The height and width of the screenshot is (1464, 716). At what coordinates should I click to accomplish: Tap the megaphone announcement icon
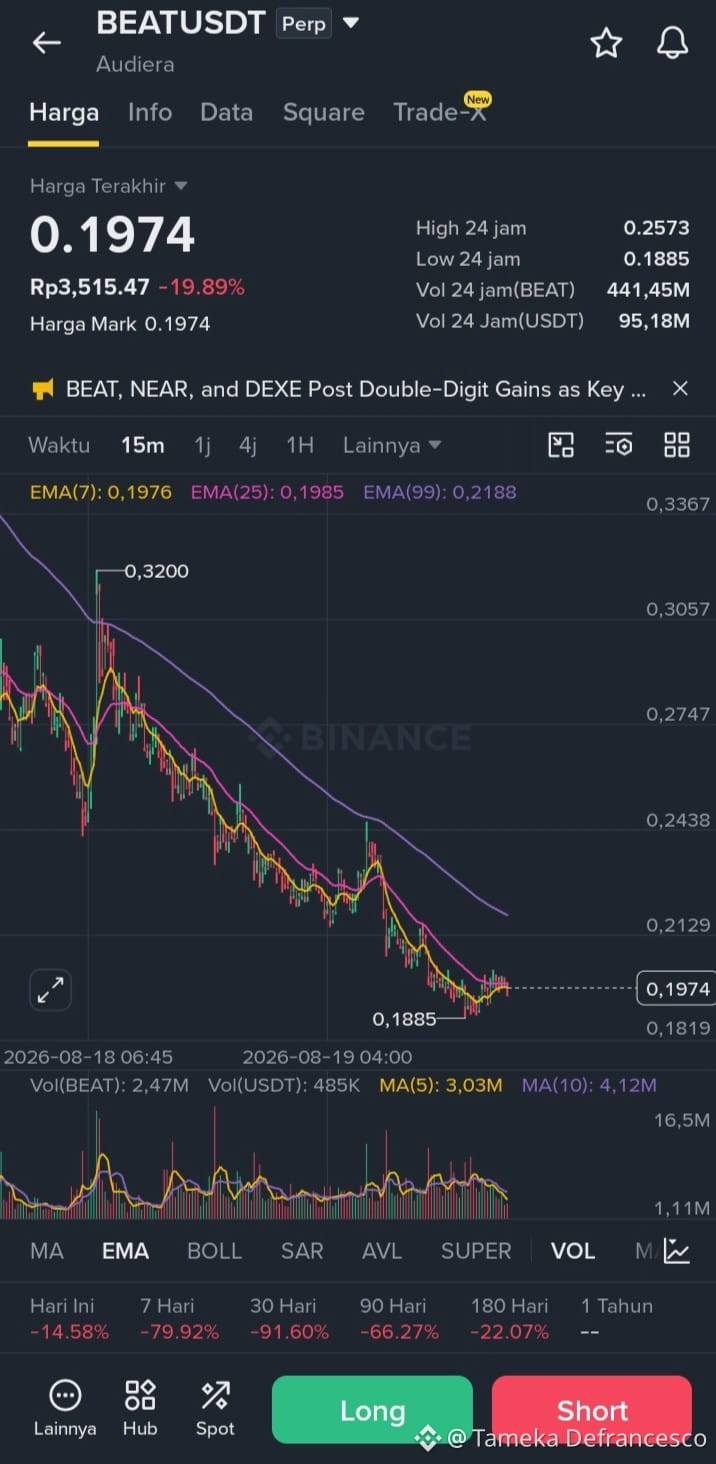(42, 389)
